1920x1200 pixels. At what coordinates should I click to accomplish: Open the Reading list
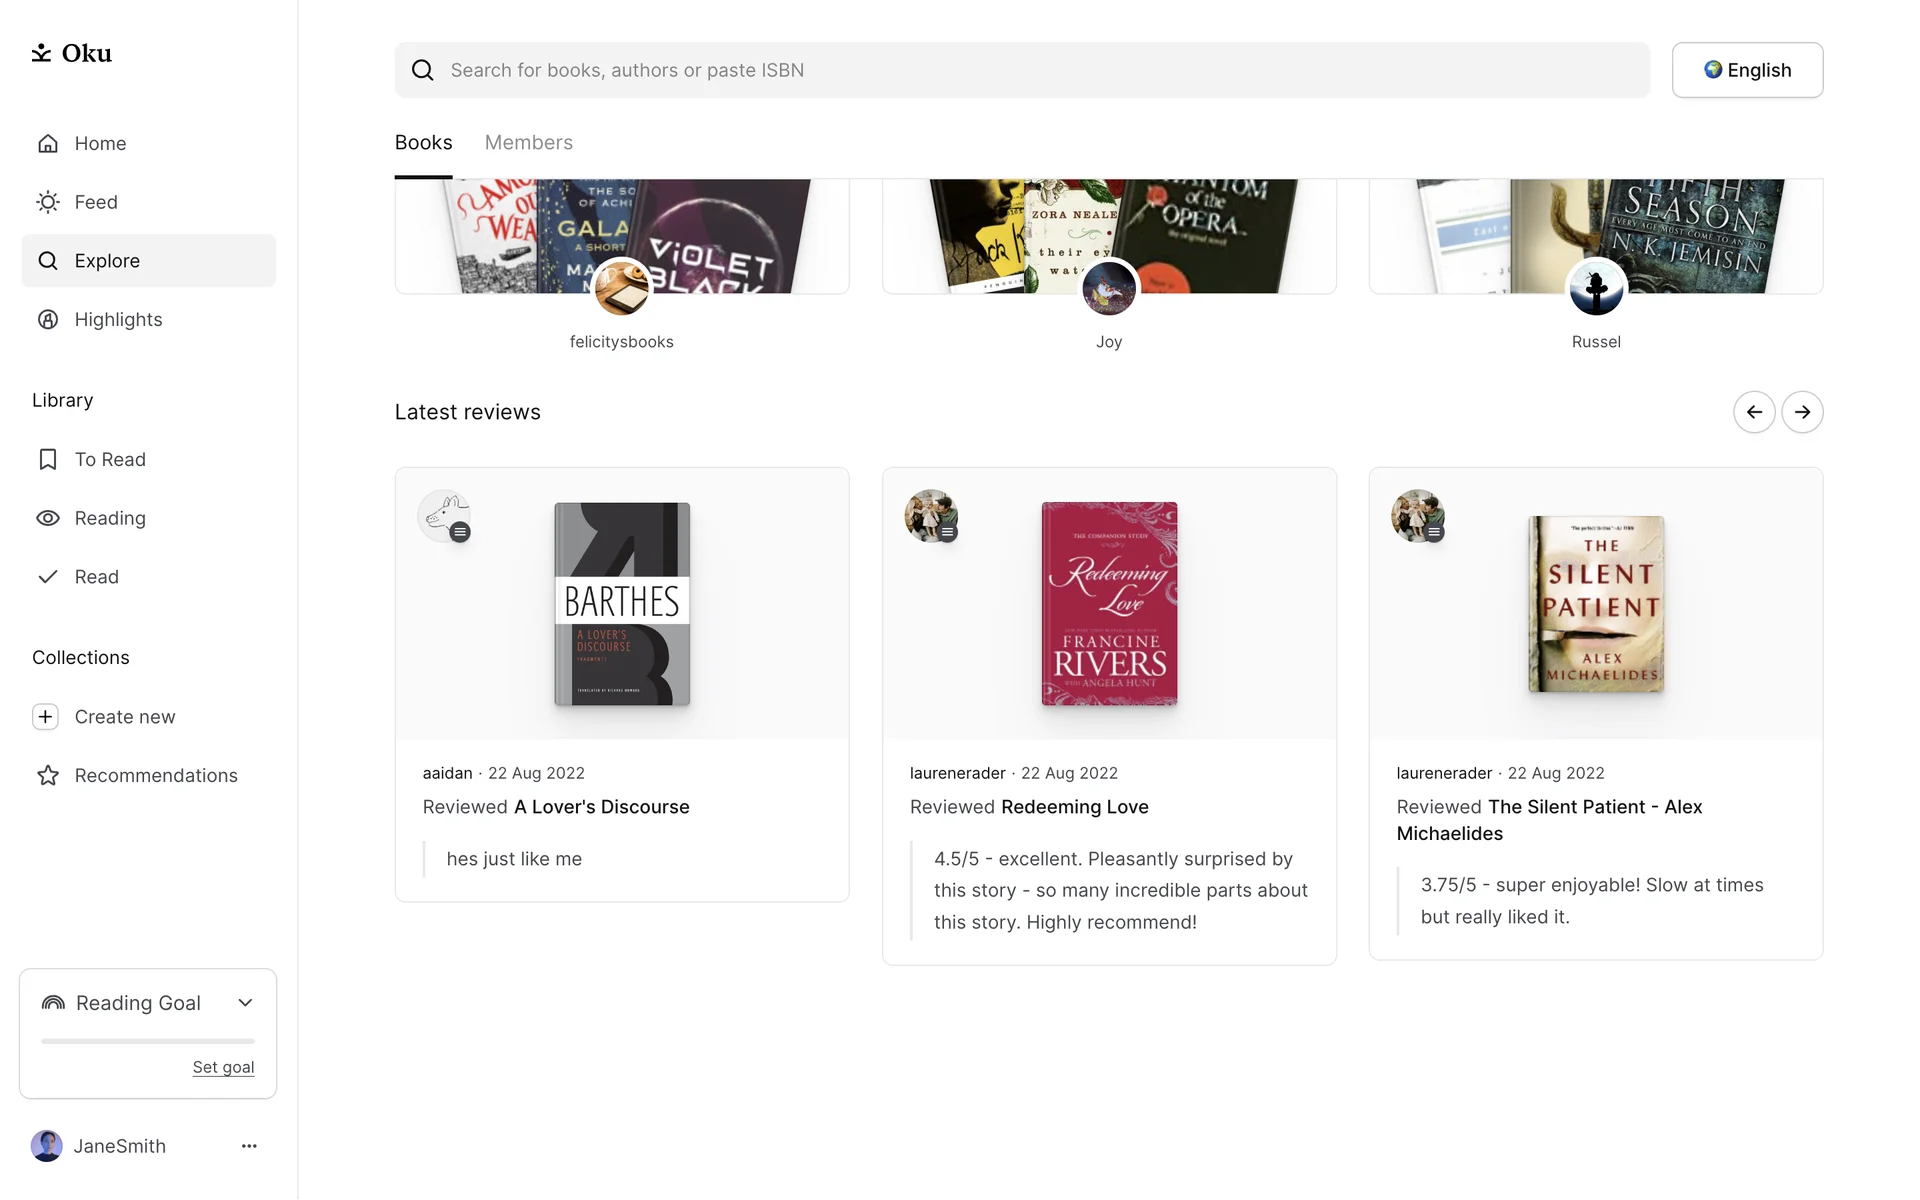(x=110, y=518)
